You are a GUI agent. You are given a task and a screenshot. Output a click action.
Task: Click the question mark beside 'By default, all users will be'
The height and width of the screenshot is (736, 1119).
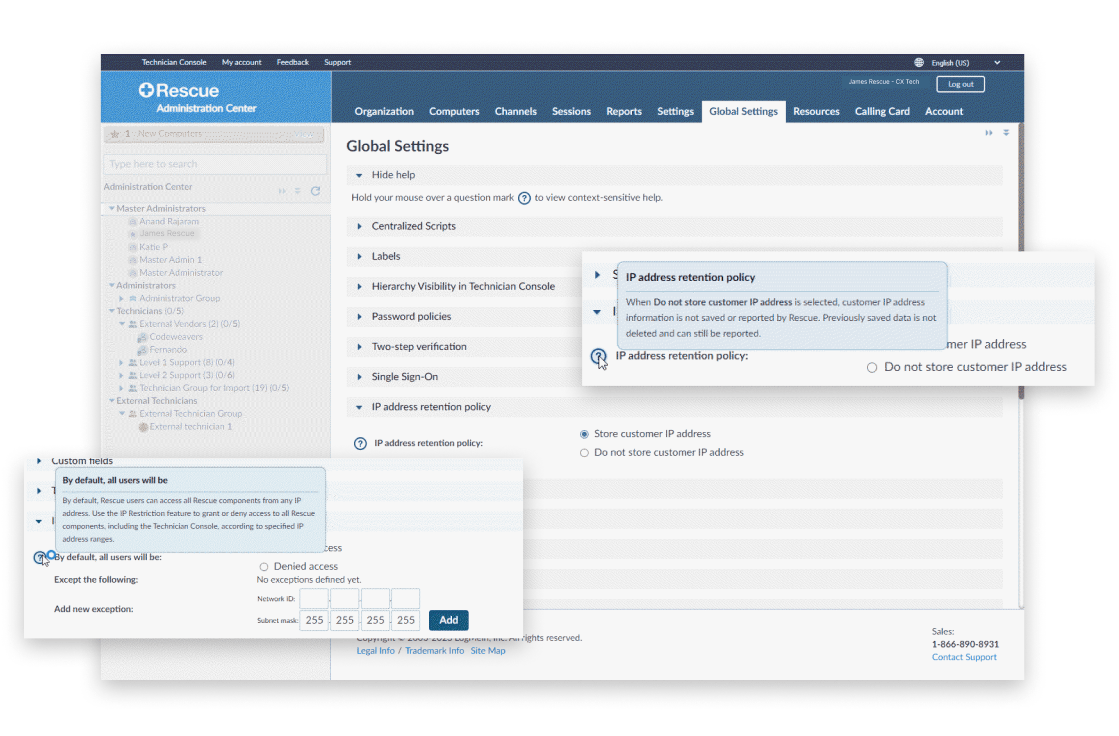coord(42,557)
